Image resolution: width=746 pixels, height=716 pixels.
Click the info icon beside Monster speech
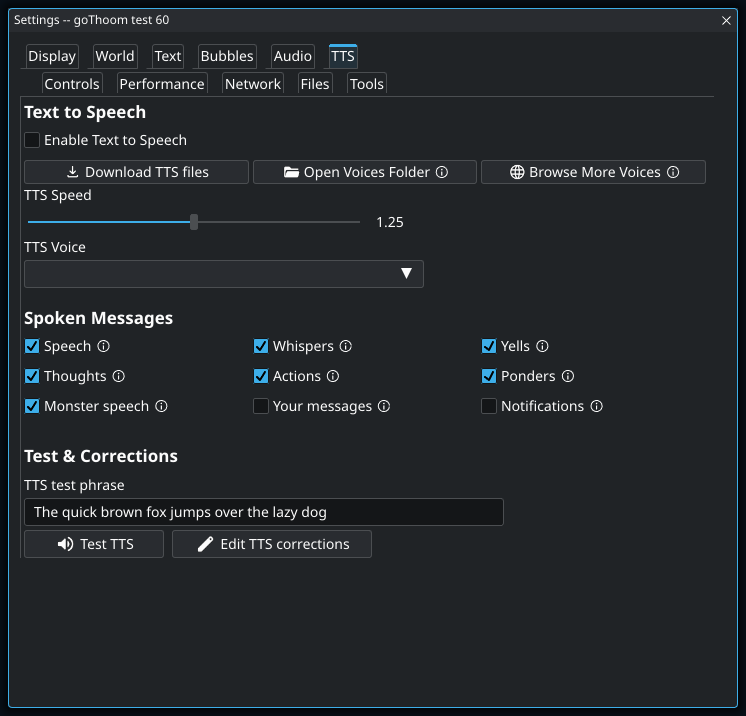click(x=161, y=406)
